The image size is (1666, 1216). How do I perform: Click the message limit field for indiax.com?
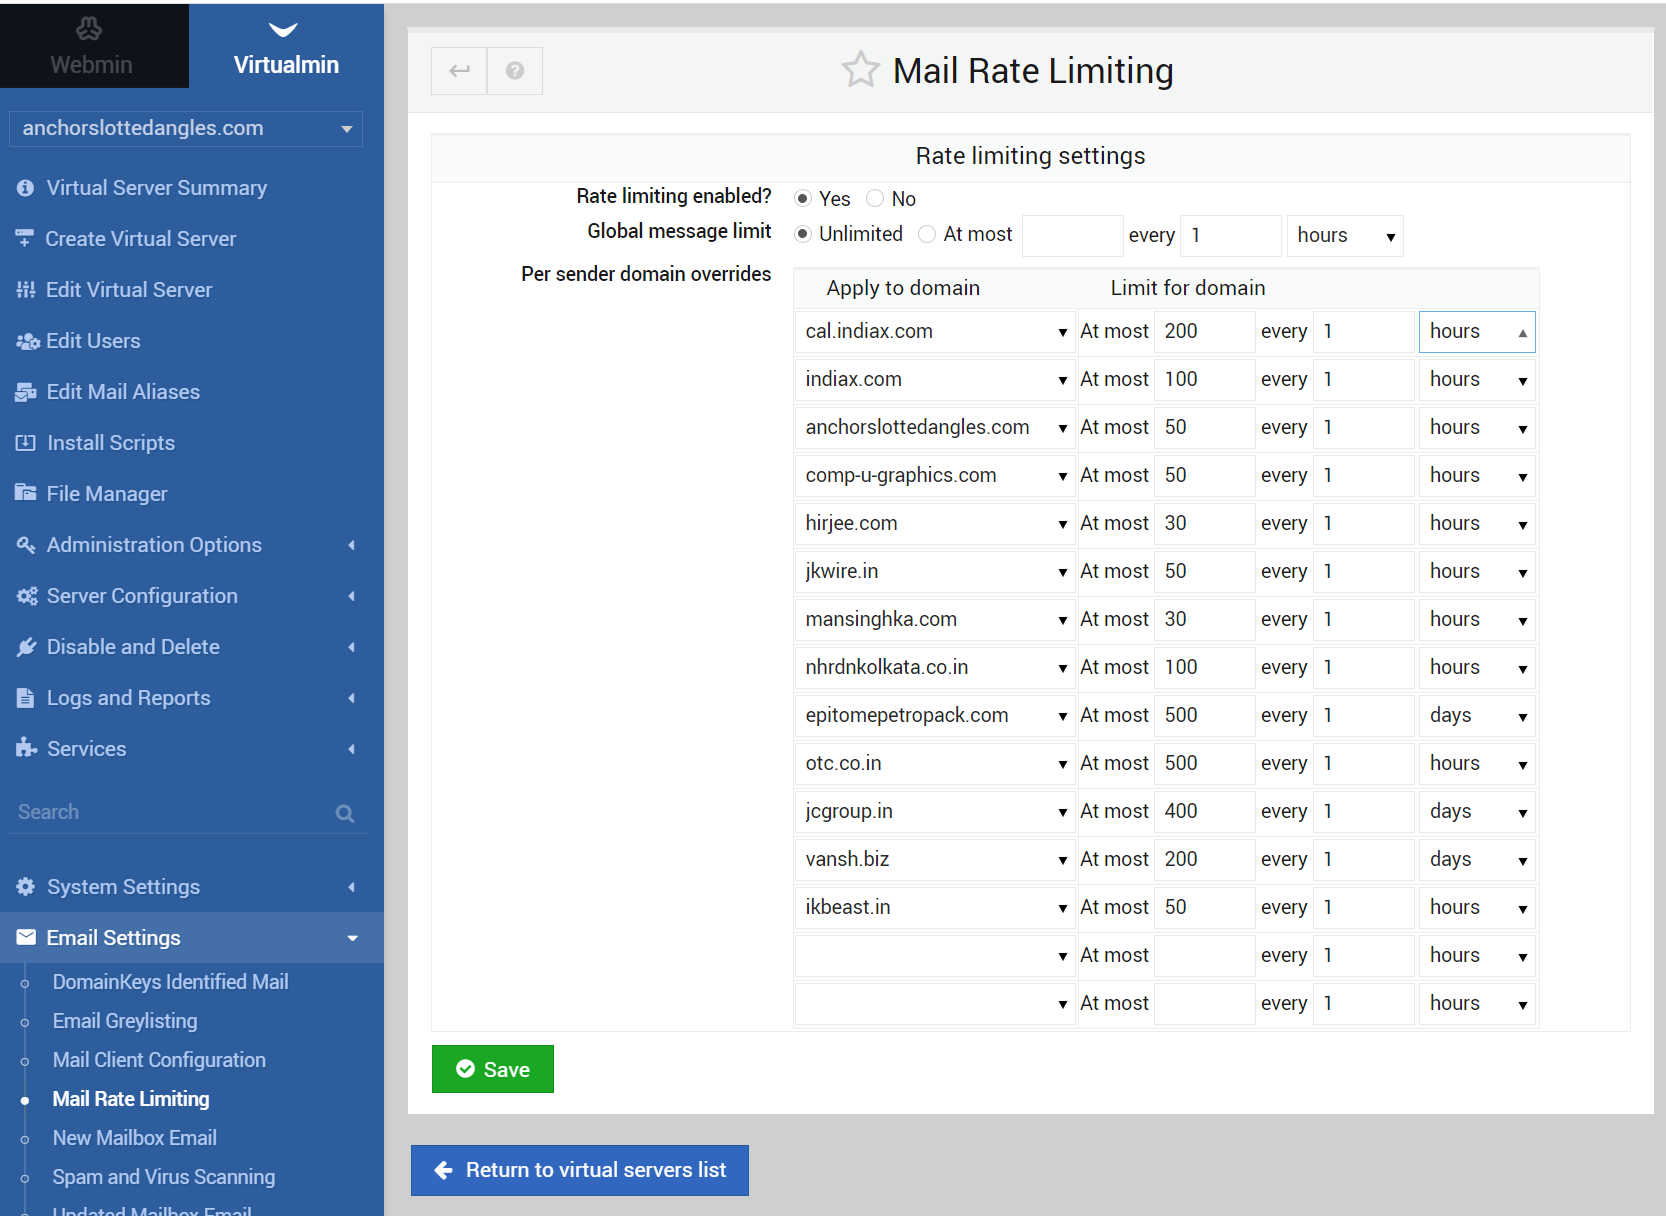pos(1204,380)
